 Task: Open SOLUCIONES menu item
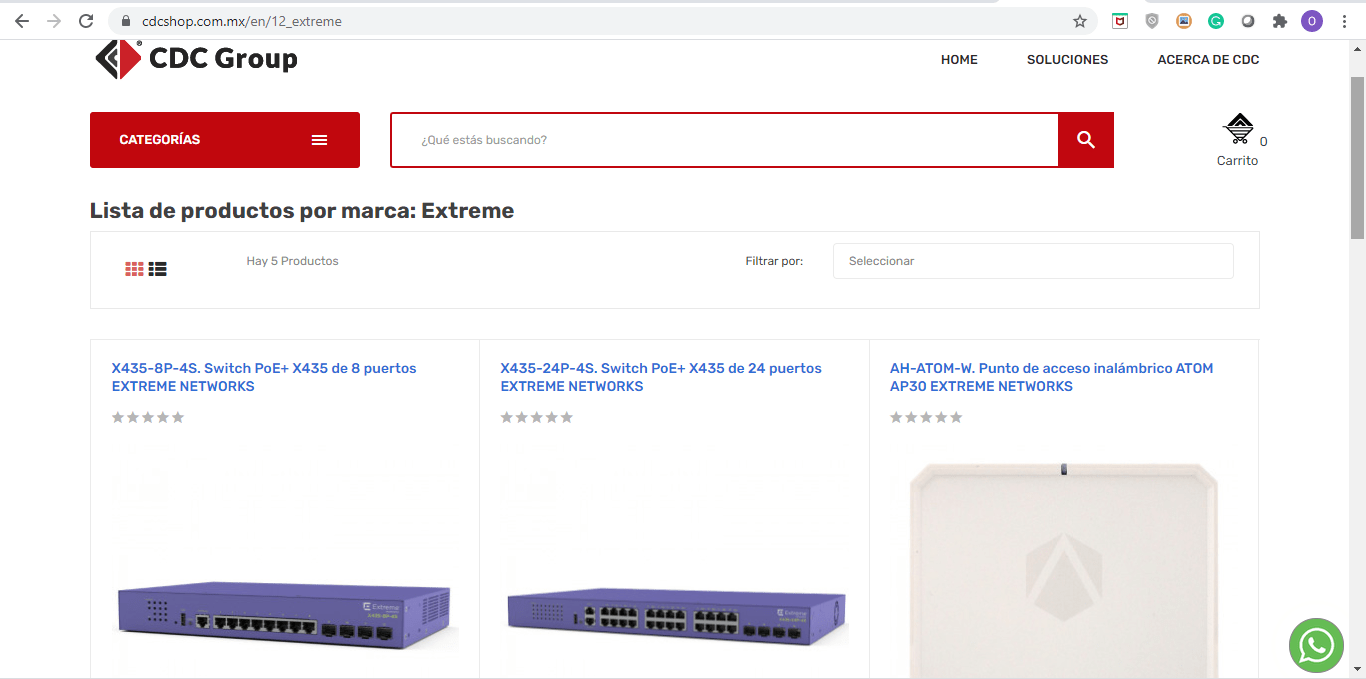[x=1067, y=60]
